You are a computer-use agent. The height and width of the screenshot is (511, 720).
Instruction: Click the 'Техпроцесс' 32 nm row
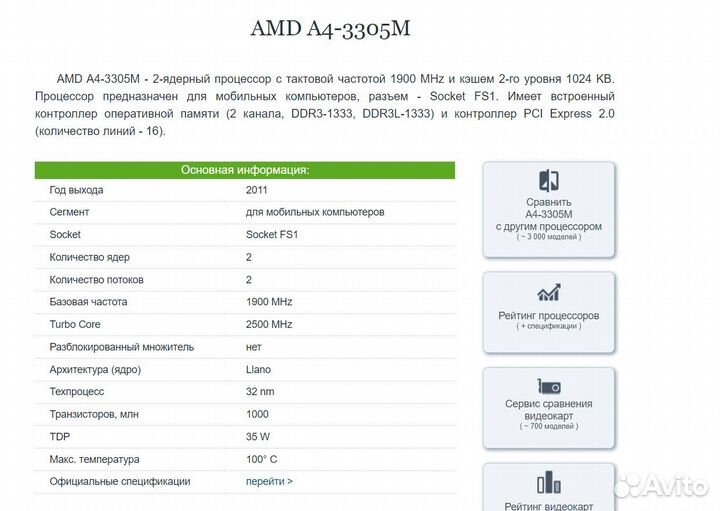(245, 392)
